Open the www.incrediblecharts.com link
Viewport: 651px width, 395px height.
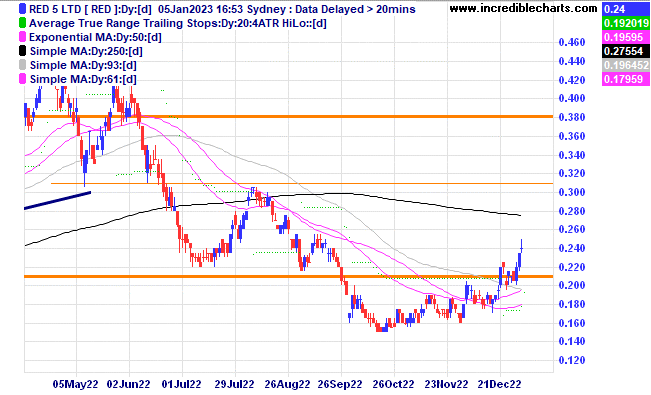pyautogui.click(x=523, y=8)
